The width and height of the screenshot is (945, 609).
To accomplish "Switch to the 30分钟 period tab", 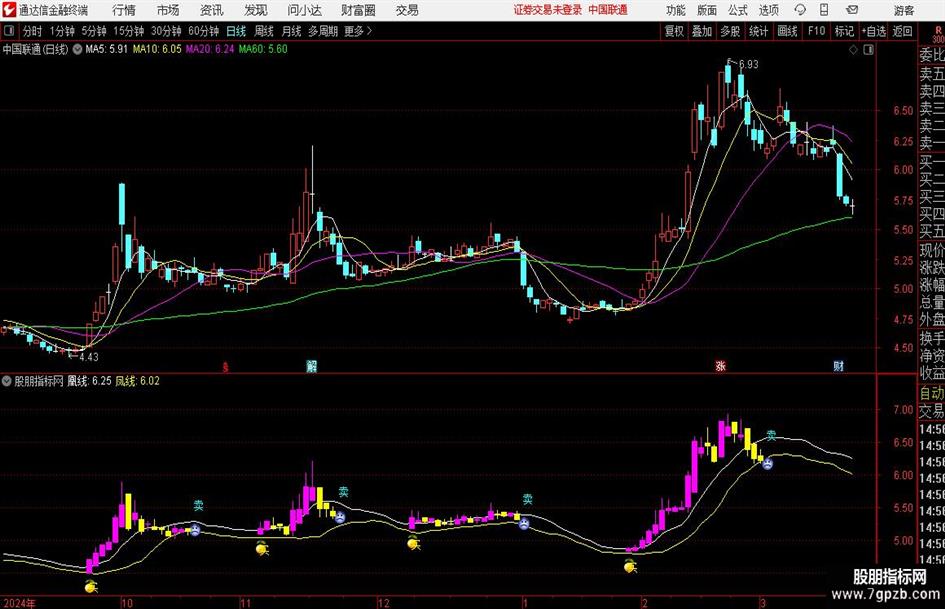I will [x=166, y=31].
